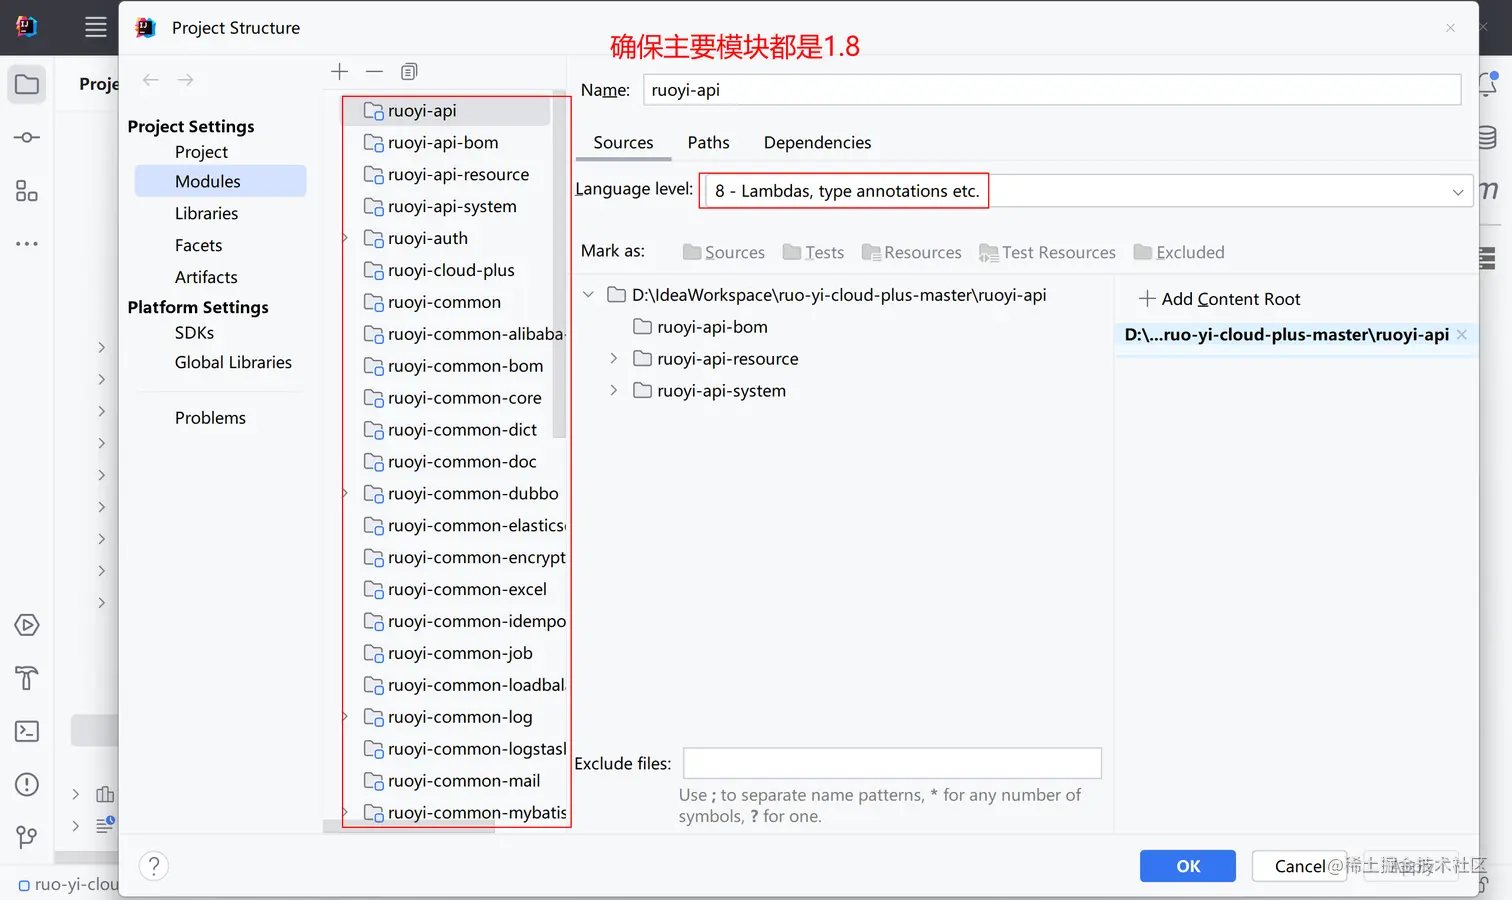Expand the ruoyi-api-resource folder
This screenshot has height=900, width=1512.
coord(614,359)
